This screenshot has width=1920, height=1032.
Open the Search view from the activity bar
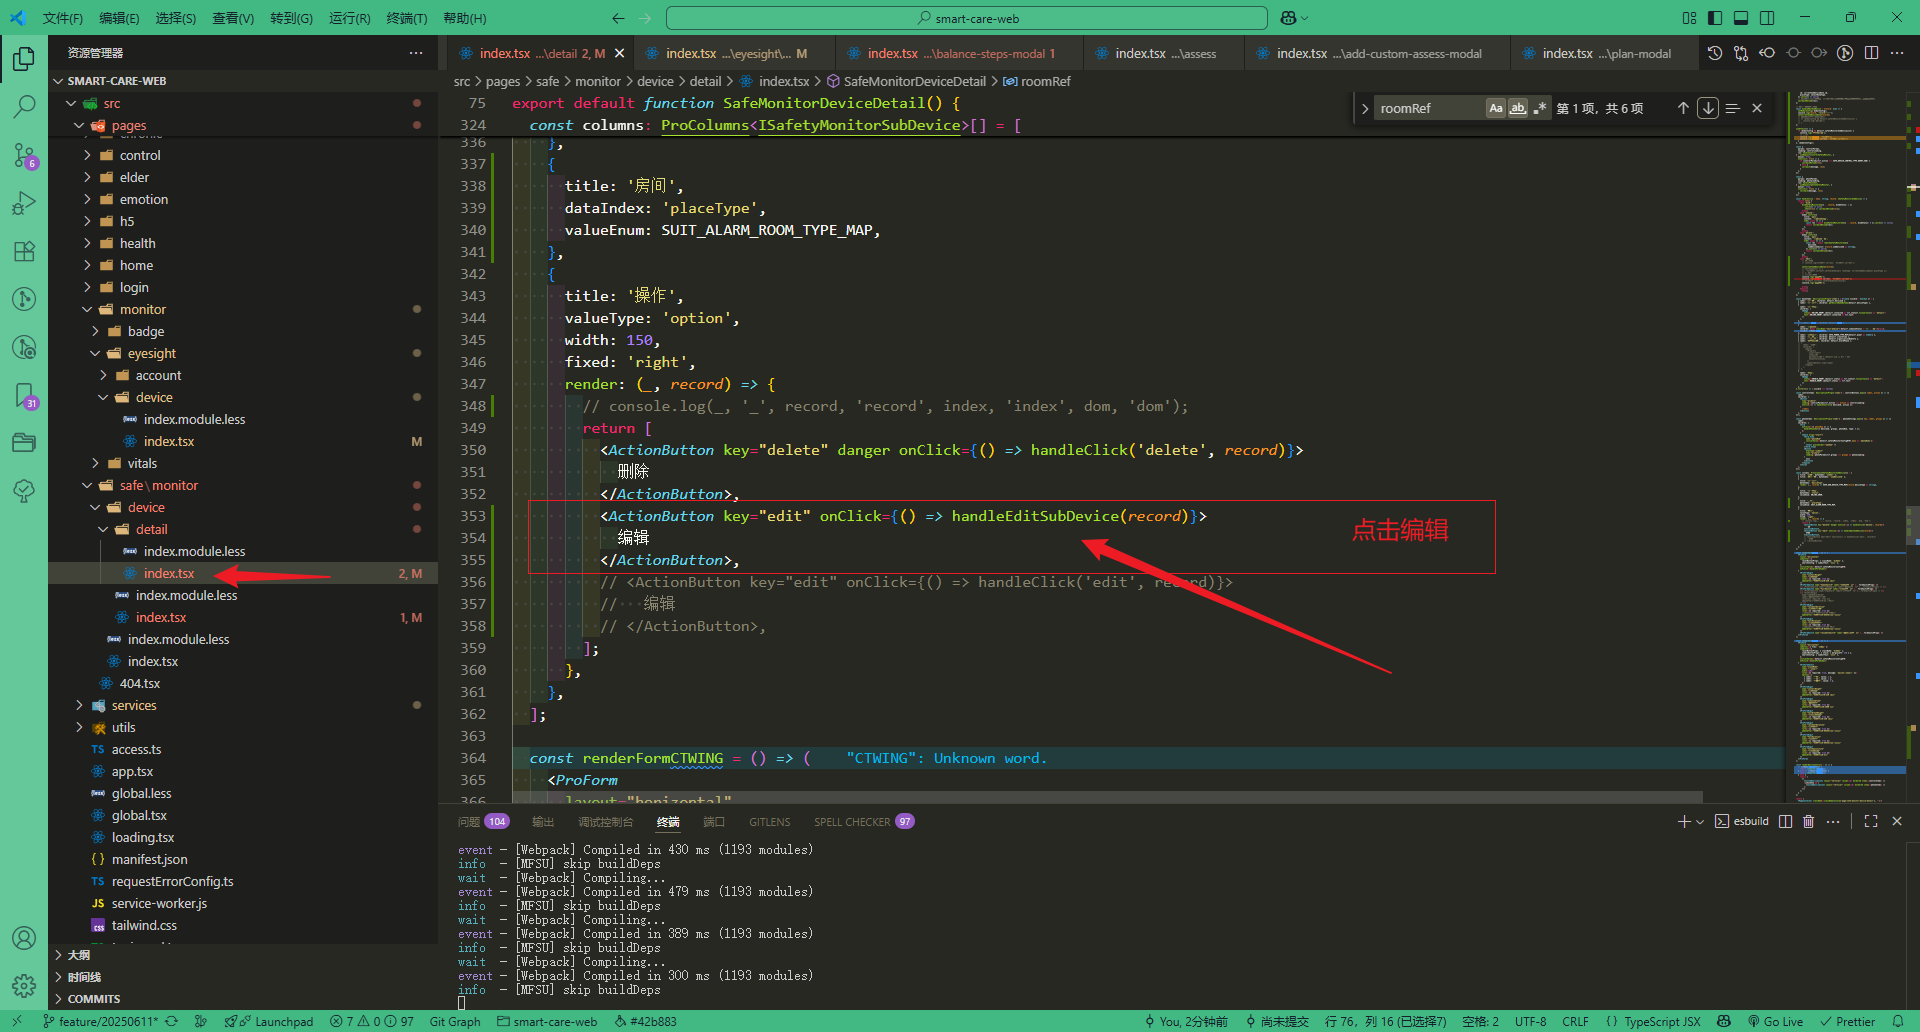pos(24,106)
